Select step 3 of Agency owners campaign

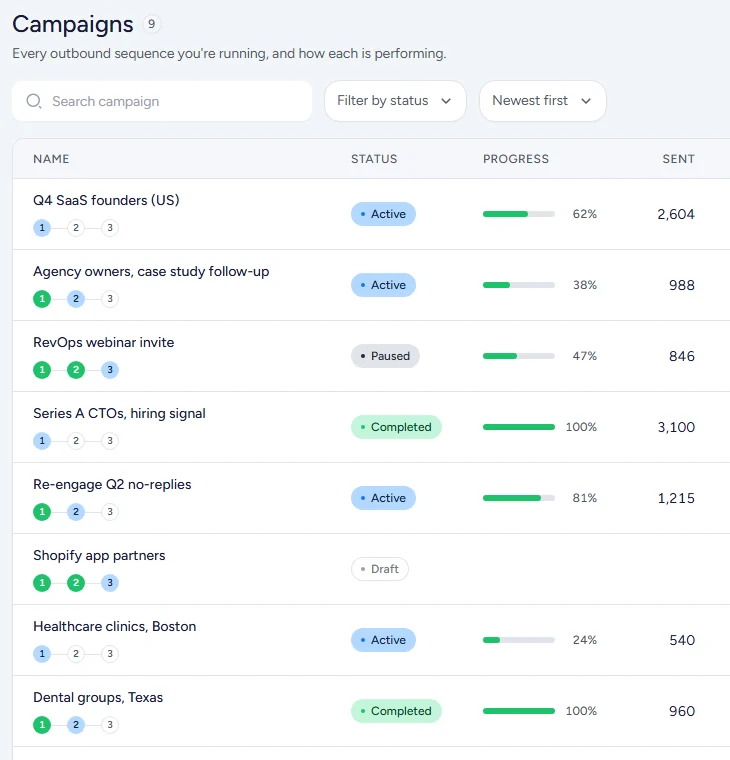110,299
